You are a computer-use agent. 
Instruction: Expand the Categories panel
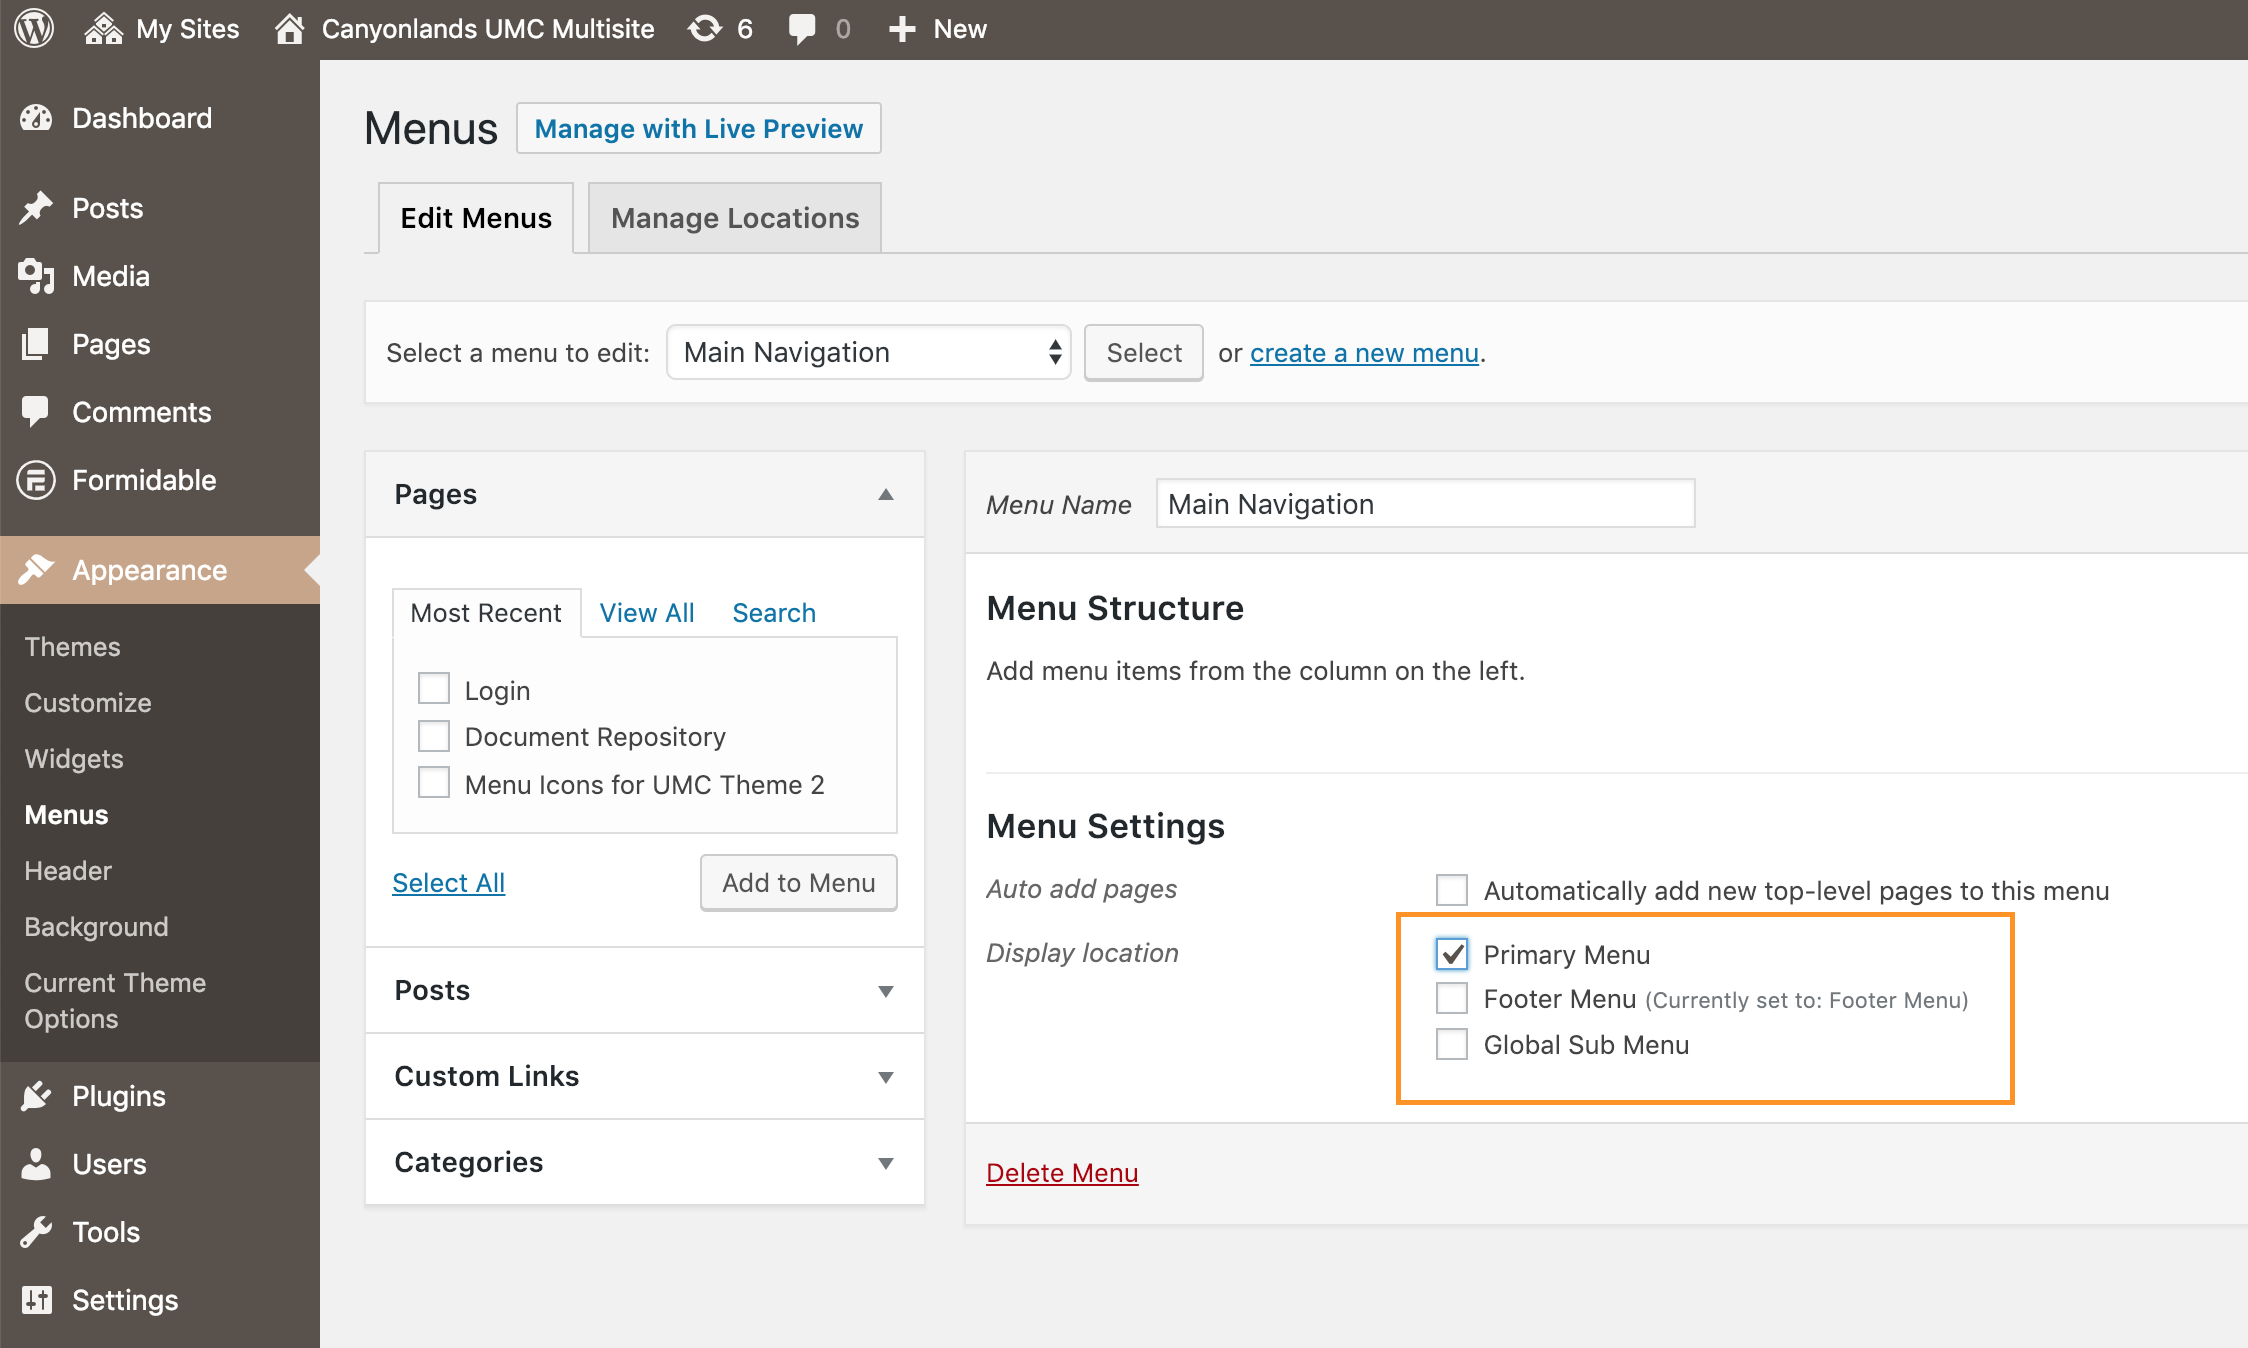click(x=645, y=1162)
